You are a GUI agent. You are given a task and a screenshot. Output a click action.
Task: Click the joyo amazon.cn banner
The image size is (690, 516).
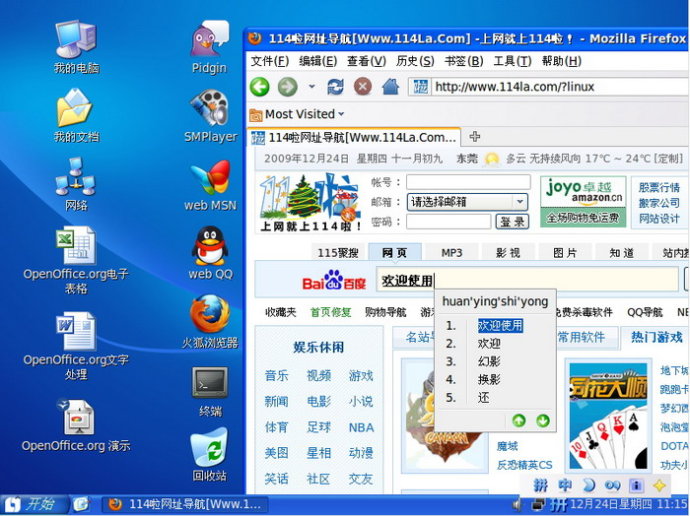click(x=584, y=202)
